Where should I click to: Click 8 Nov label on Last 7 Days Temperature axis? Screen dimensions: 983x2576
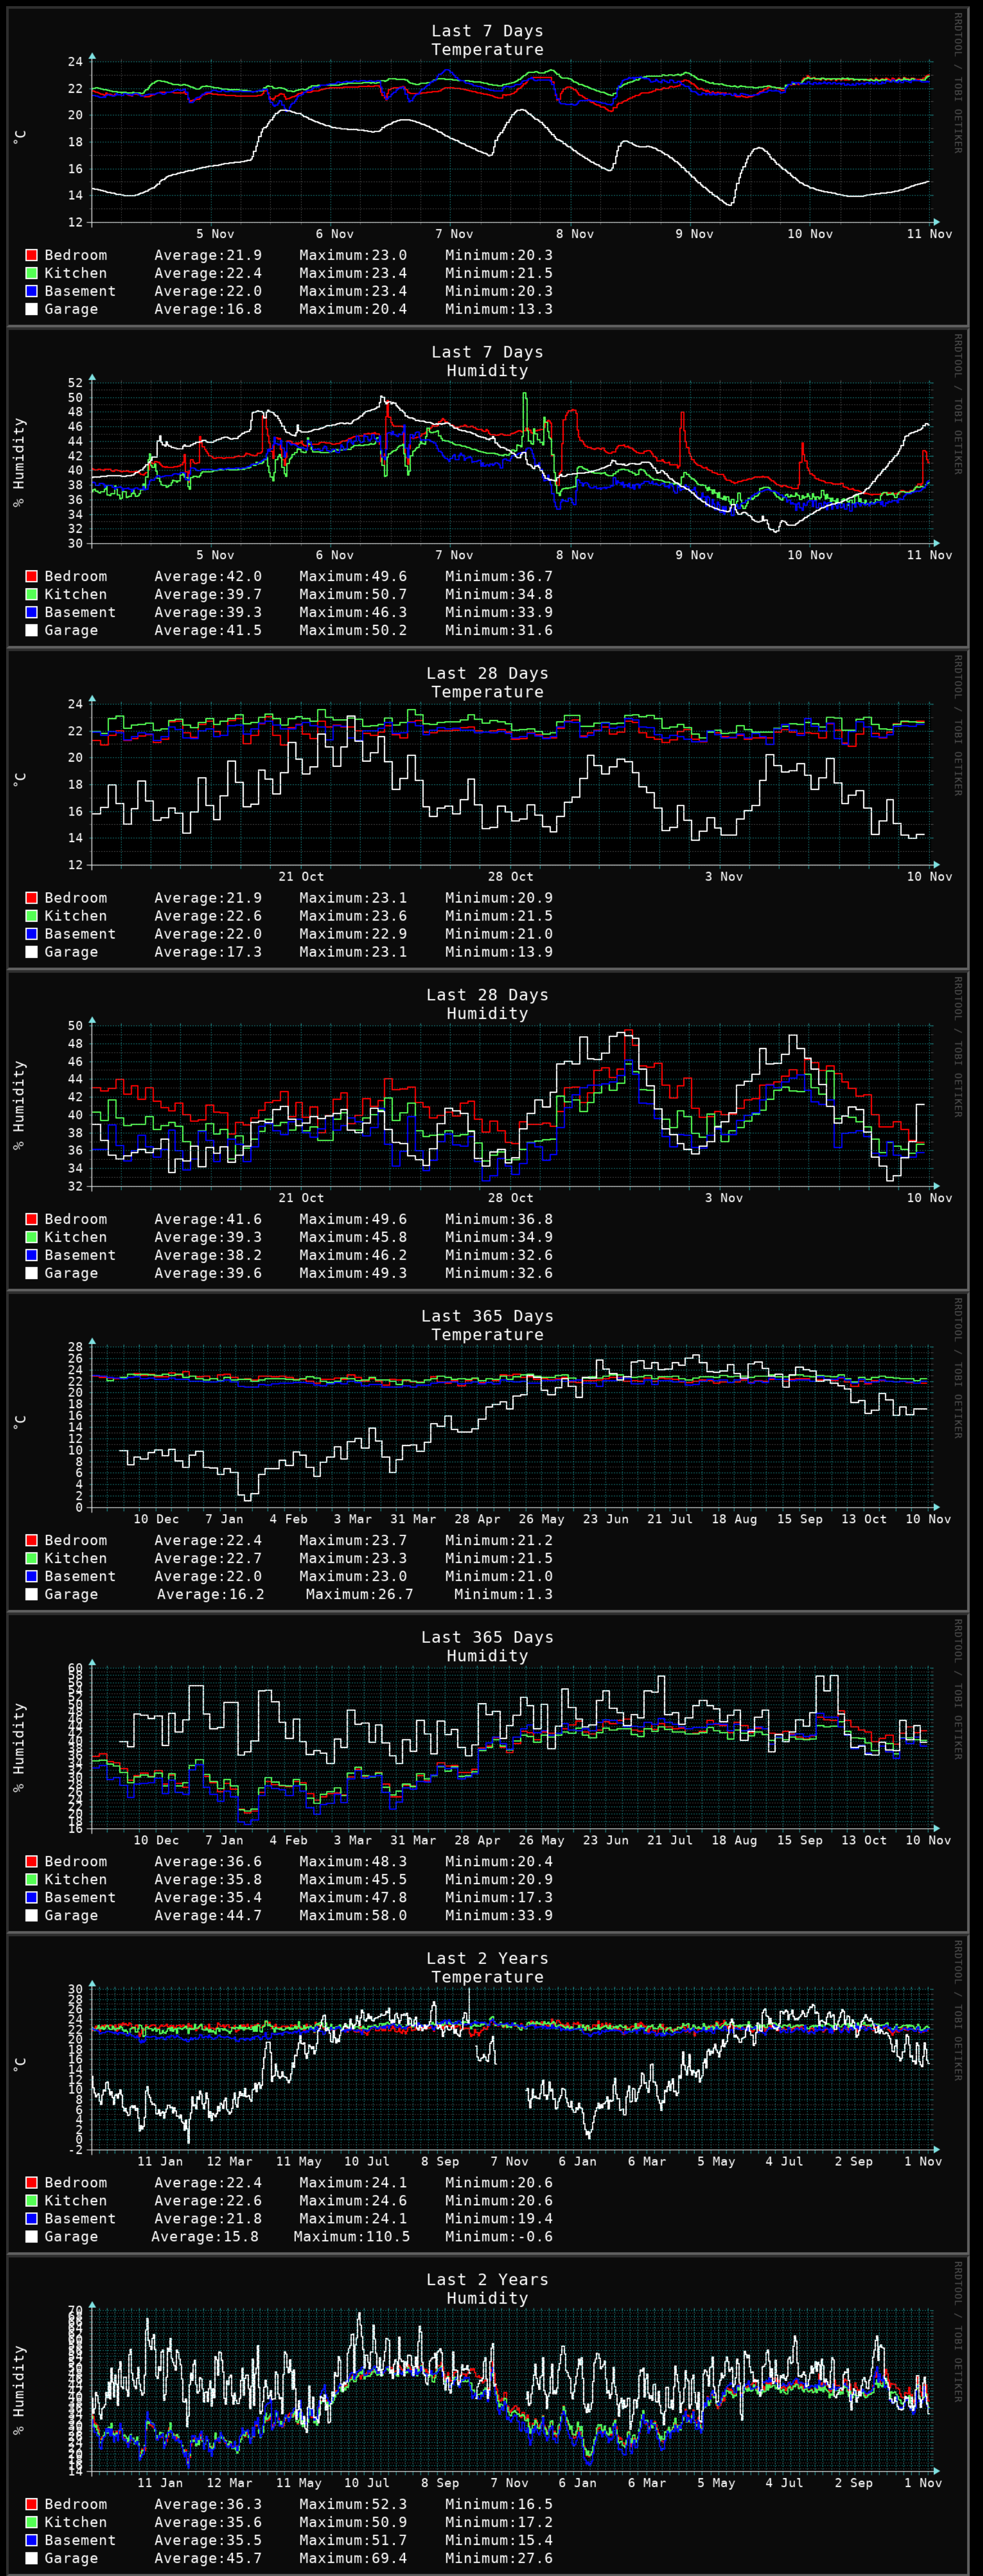575,234
